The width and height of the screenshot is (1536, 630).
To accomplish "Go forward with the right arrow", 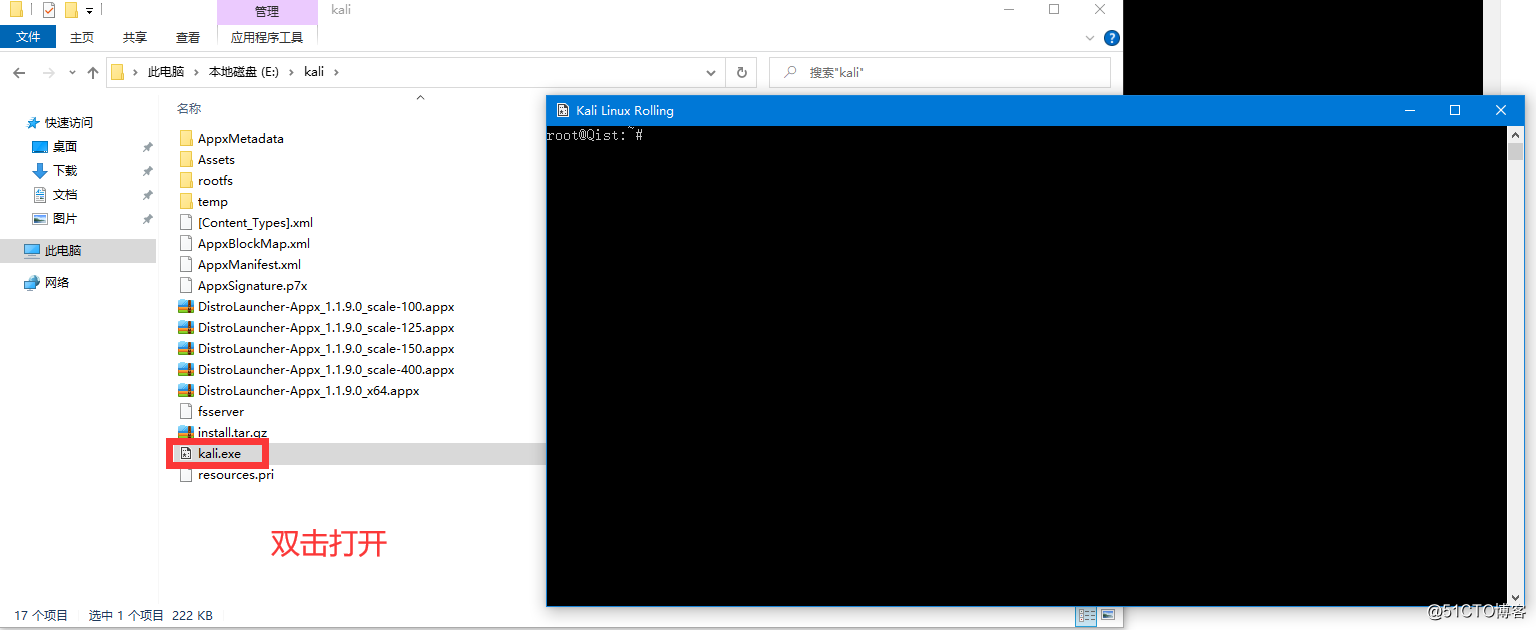I will click(x=47, y=72).
